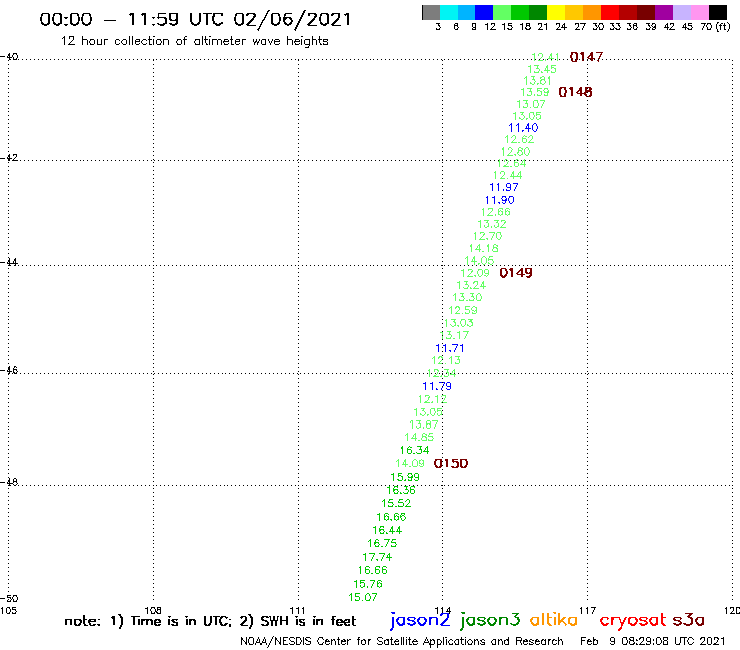740x650 pixels.
Task: Click the subtitle "12 hour collection of altimeter wave heights"
Action: pos(194,41)
